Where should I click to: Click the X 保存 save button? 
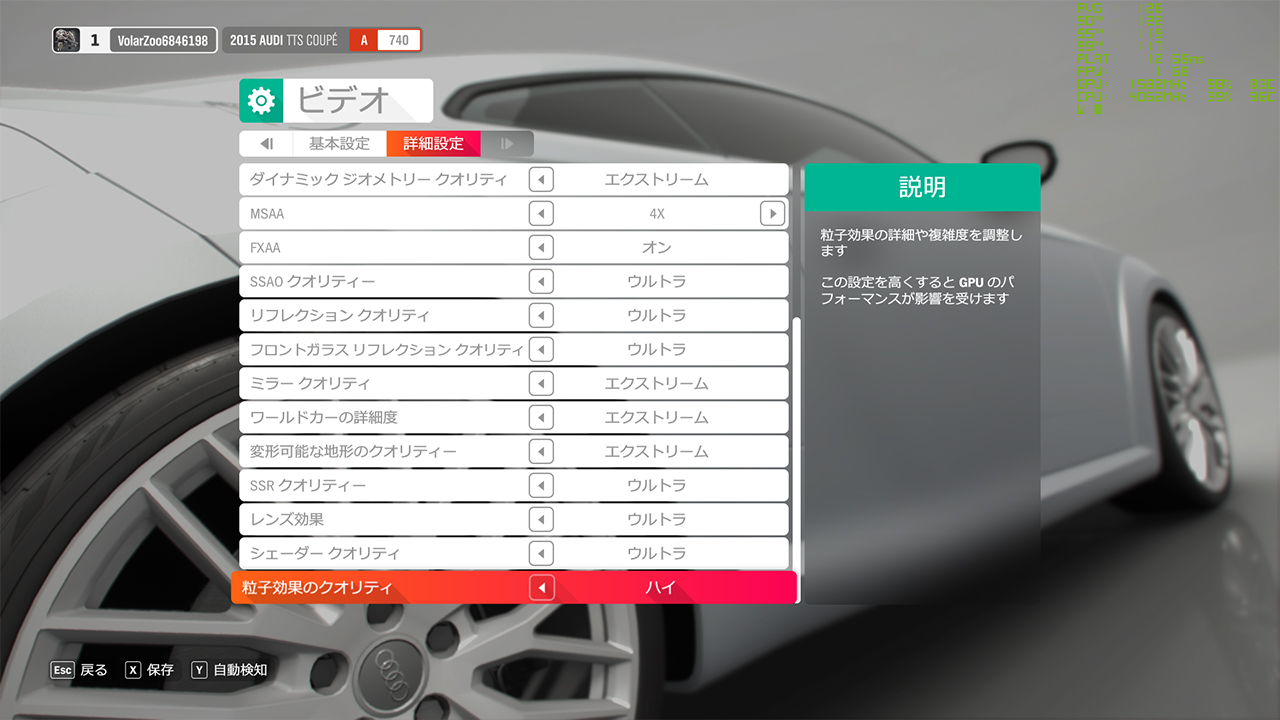[150, 670]
